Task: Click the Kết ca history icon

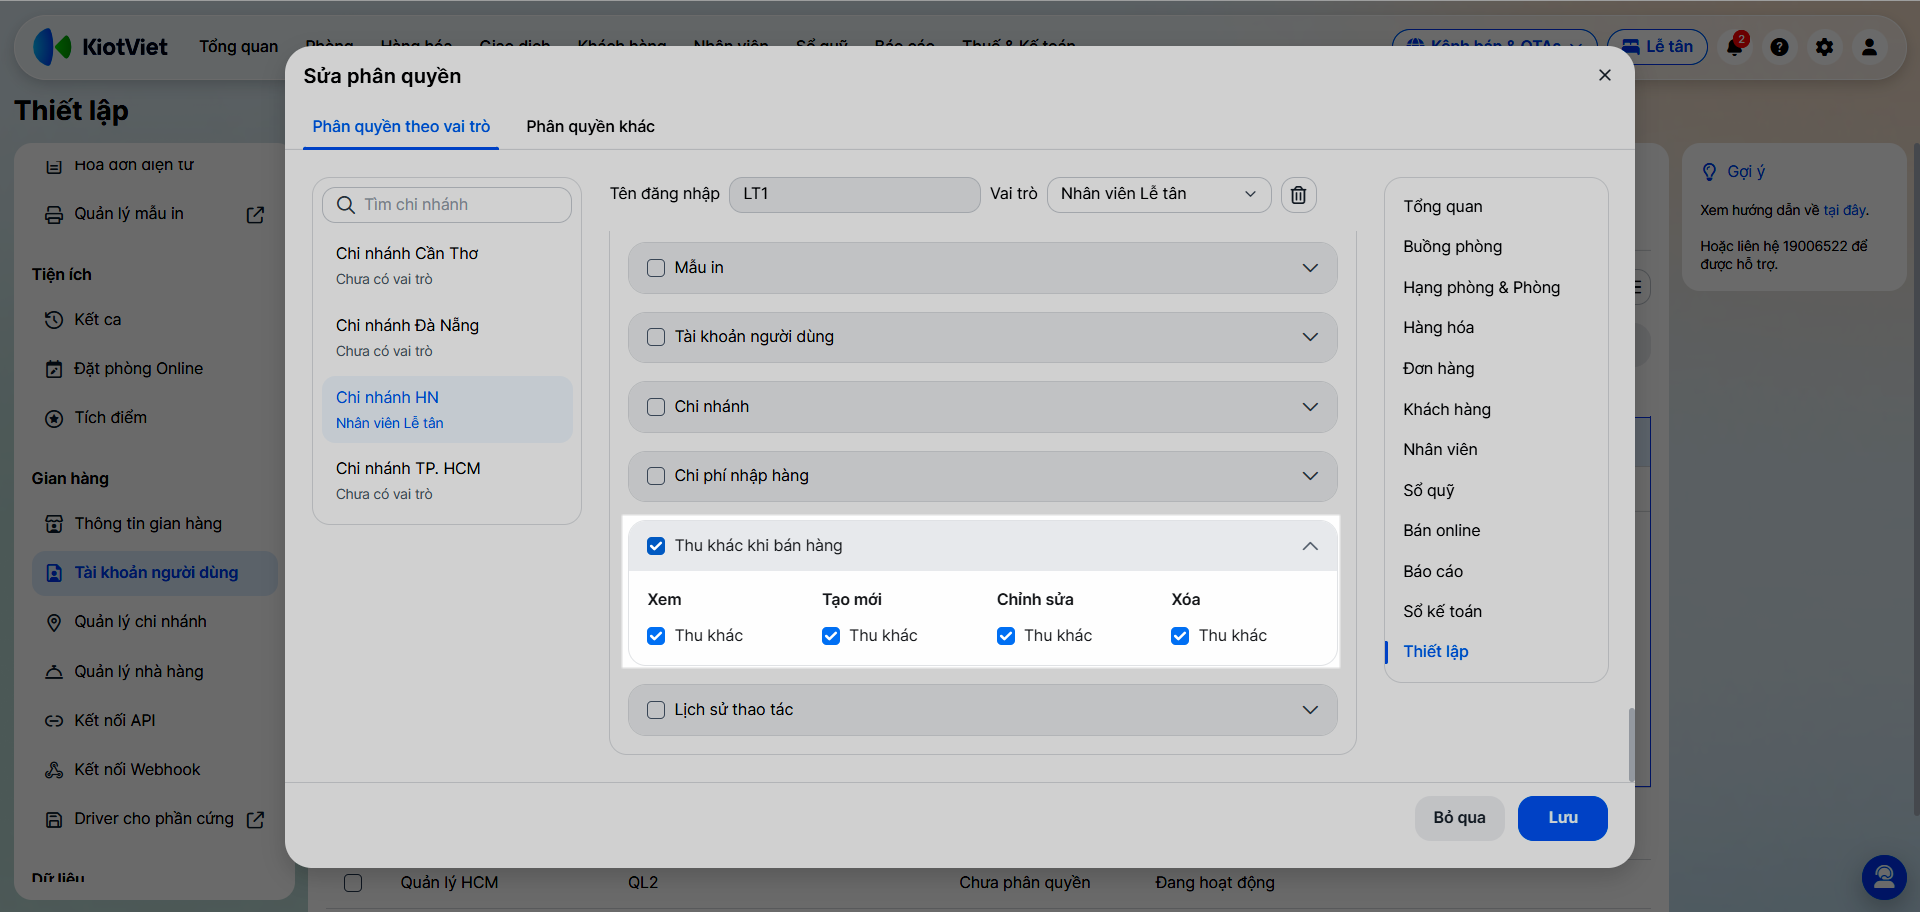Action: [54, 320]
